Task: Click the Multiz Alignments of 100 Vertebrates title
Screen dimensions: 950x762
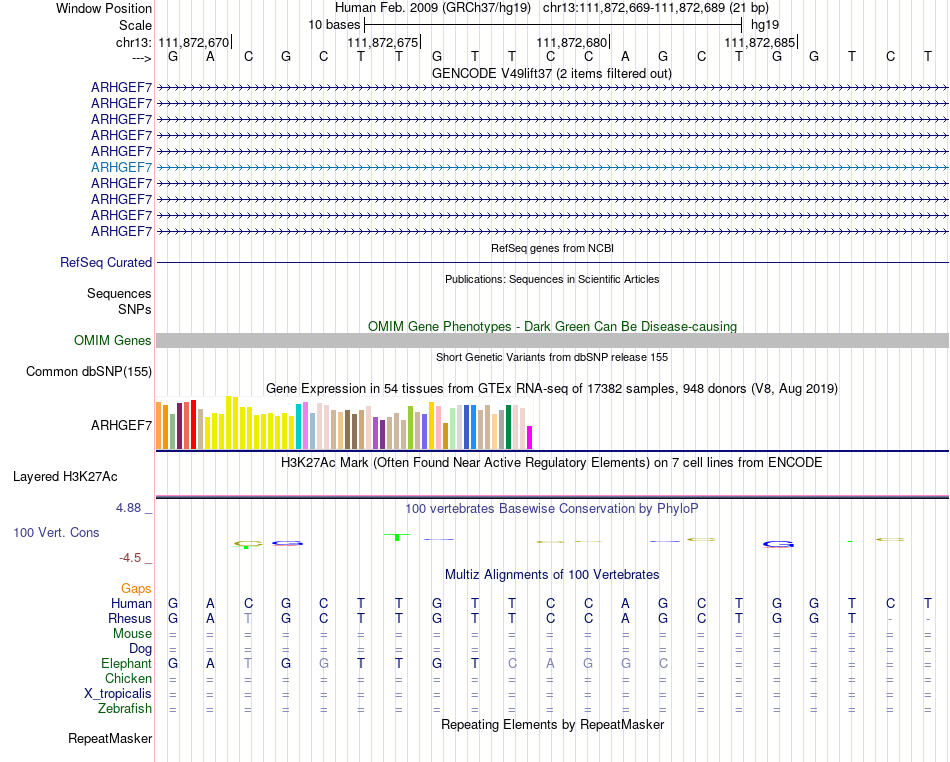Action: (x=552, y=574)
